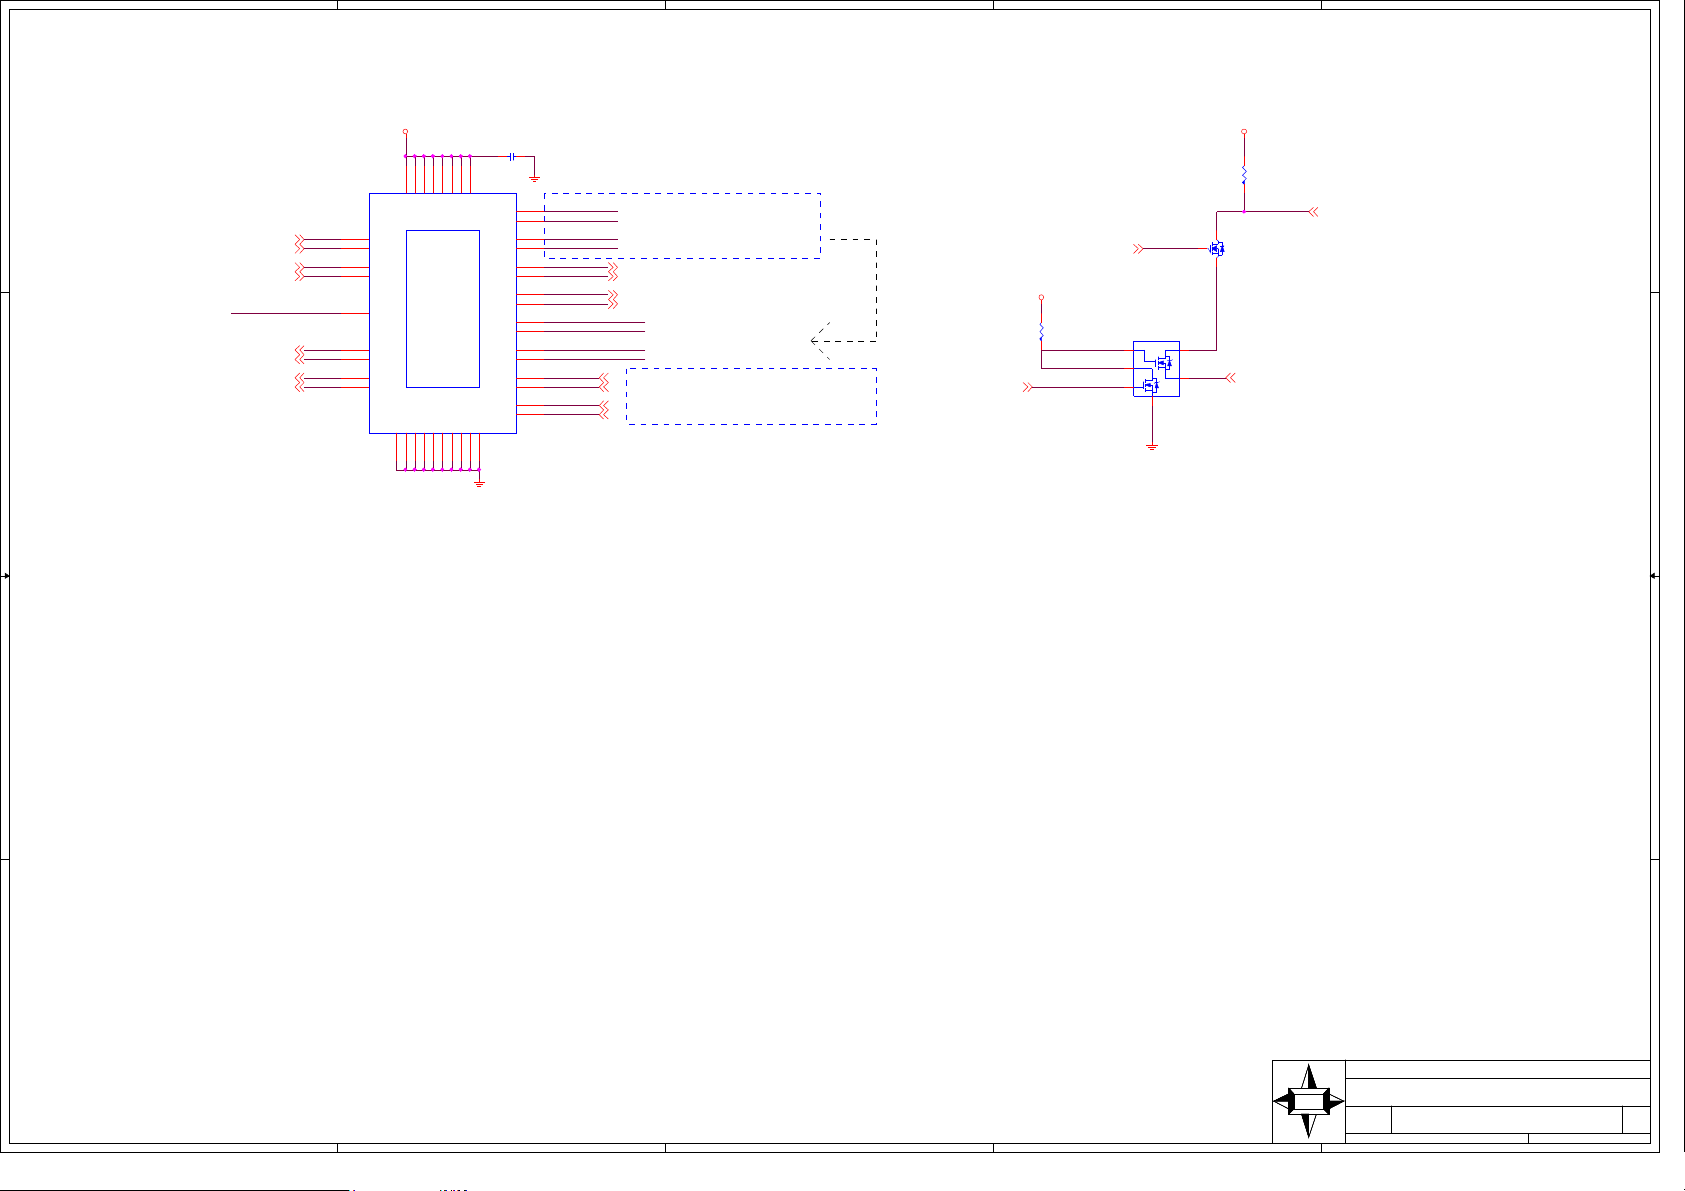Select the off-page connector feeding the single MOSFET gate
1685x1191 pixels.
point(1138,249)
